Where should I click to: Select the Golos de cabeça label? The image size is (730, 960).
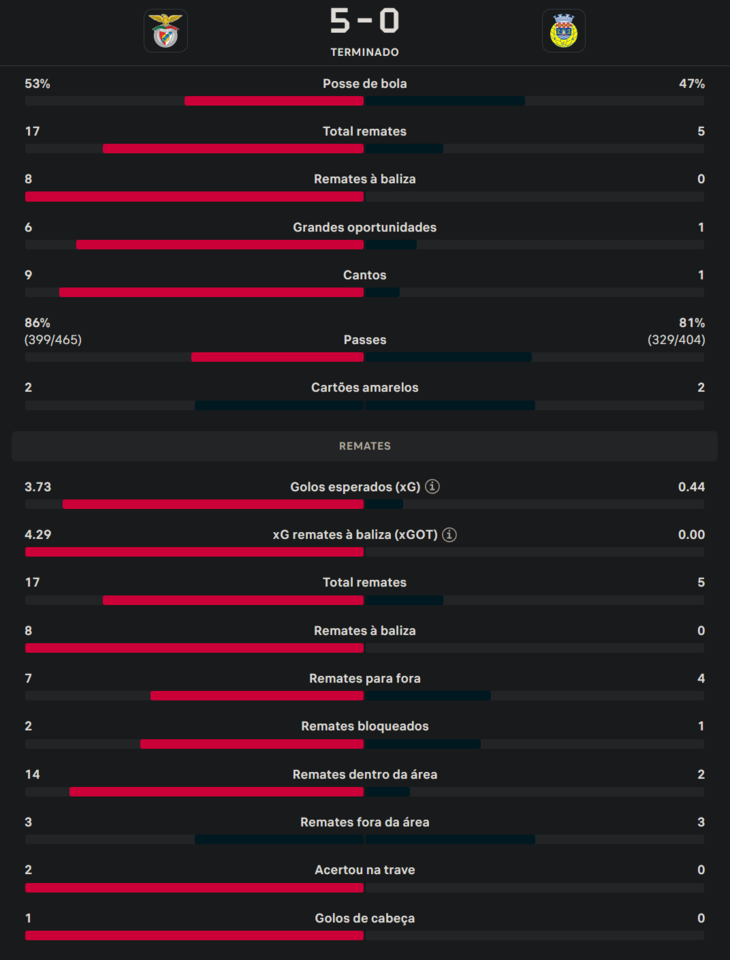(x=365, y=918)
